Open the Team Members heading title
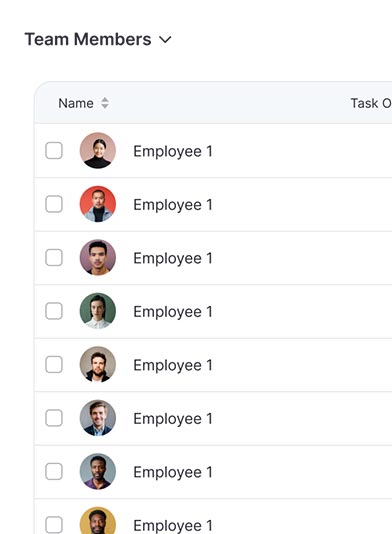The height and width of the screenshot is (534, 392). tap(88, 39)
